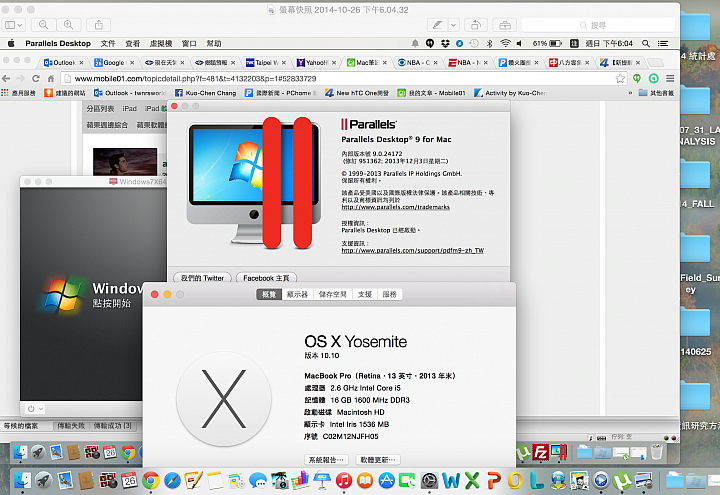Open uTorrent green icon in the Dock
This screenshot has width=720, height=495.
pyautogui.click(x=622, y=481)
